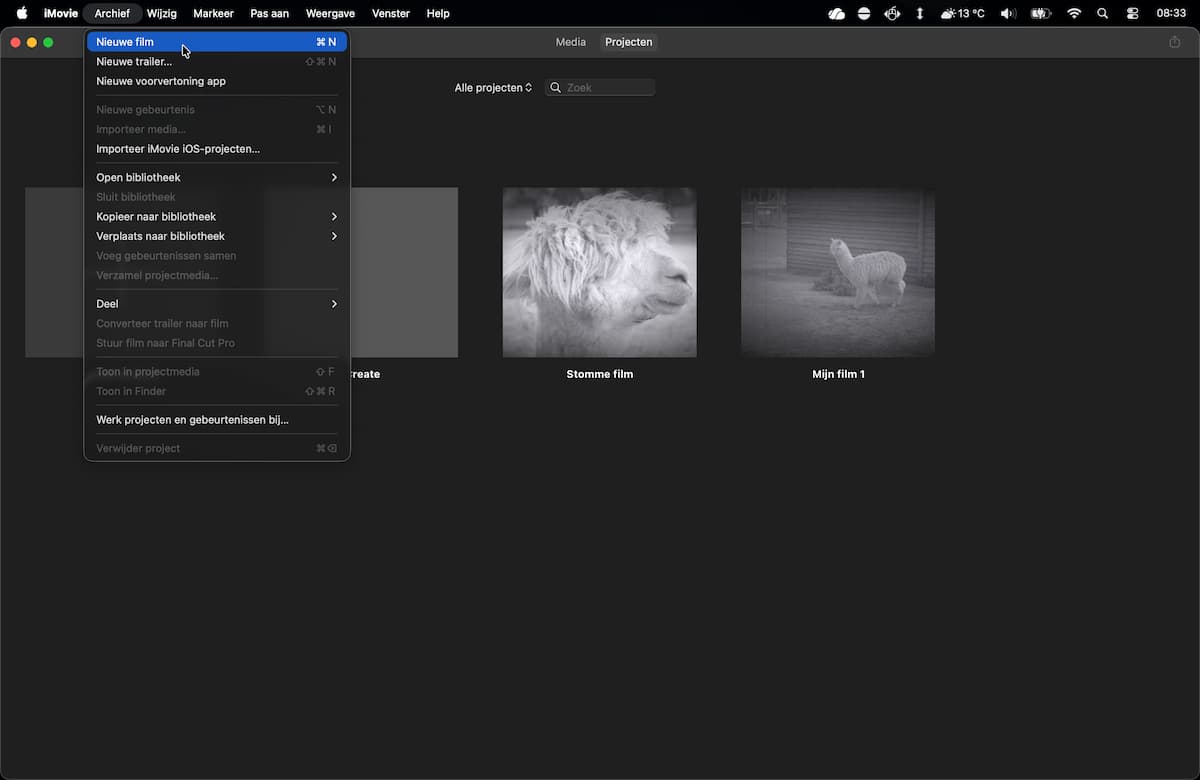Switch to the Projecten tab
1200x780 pixels.
pos(629,42)
